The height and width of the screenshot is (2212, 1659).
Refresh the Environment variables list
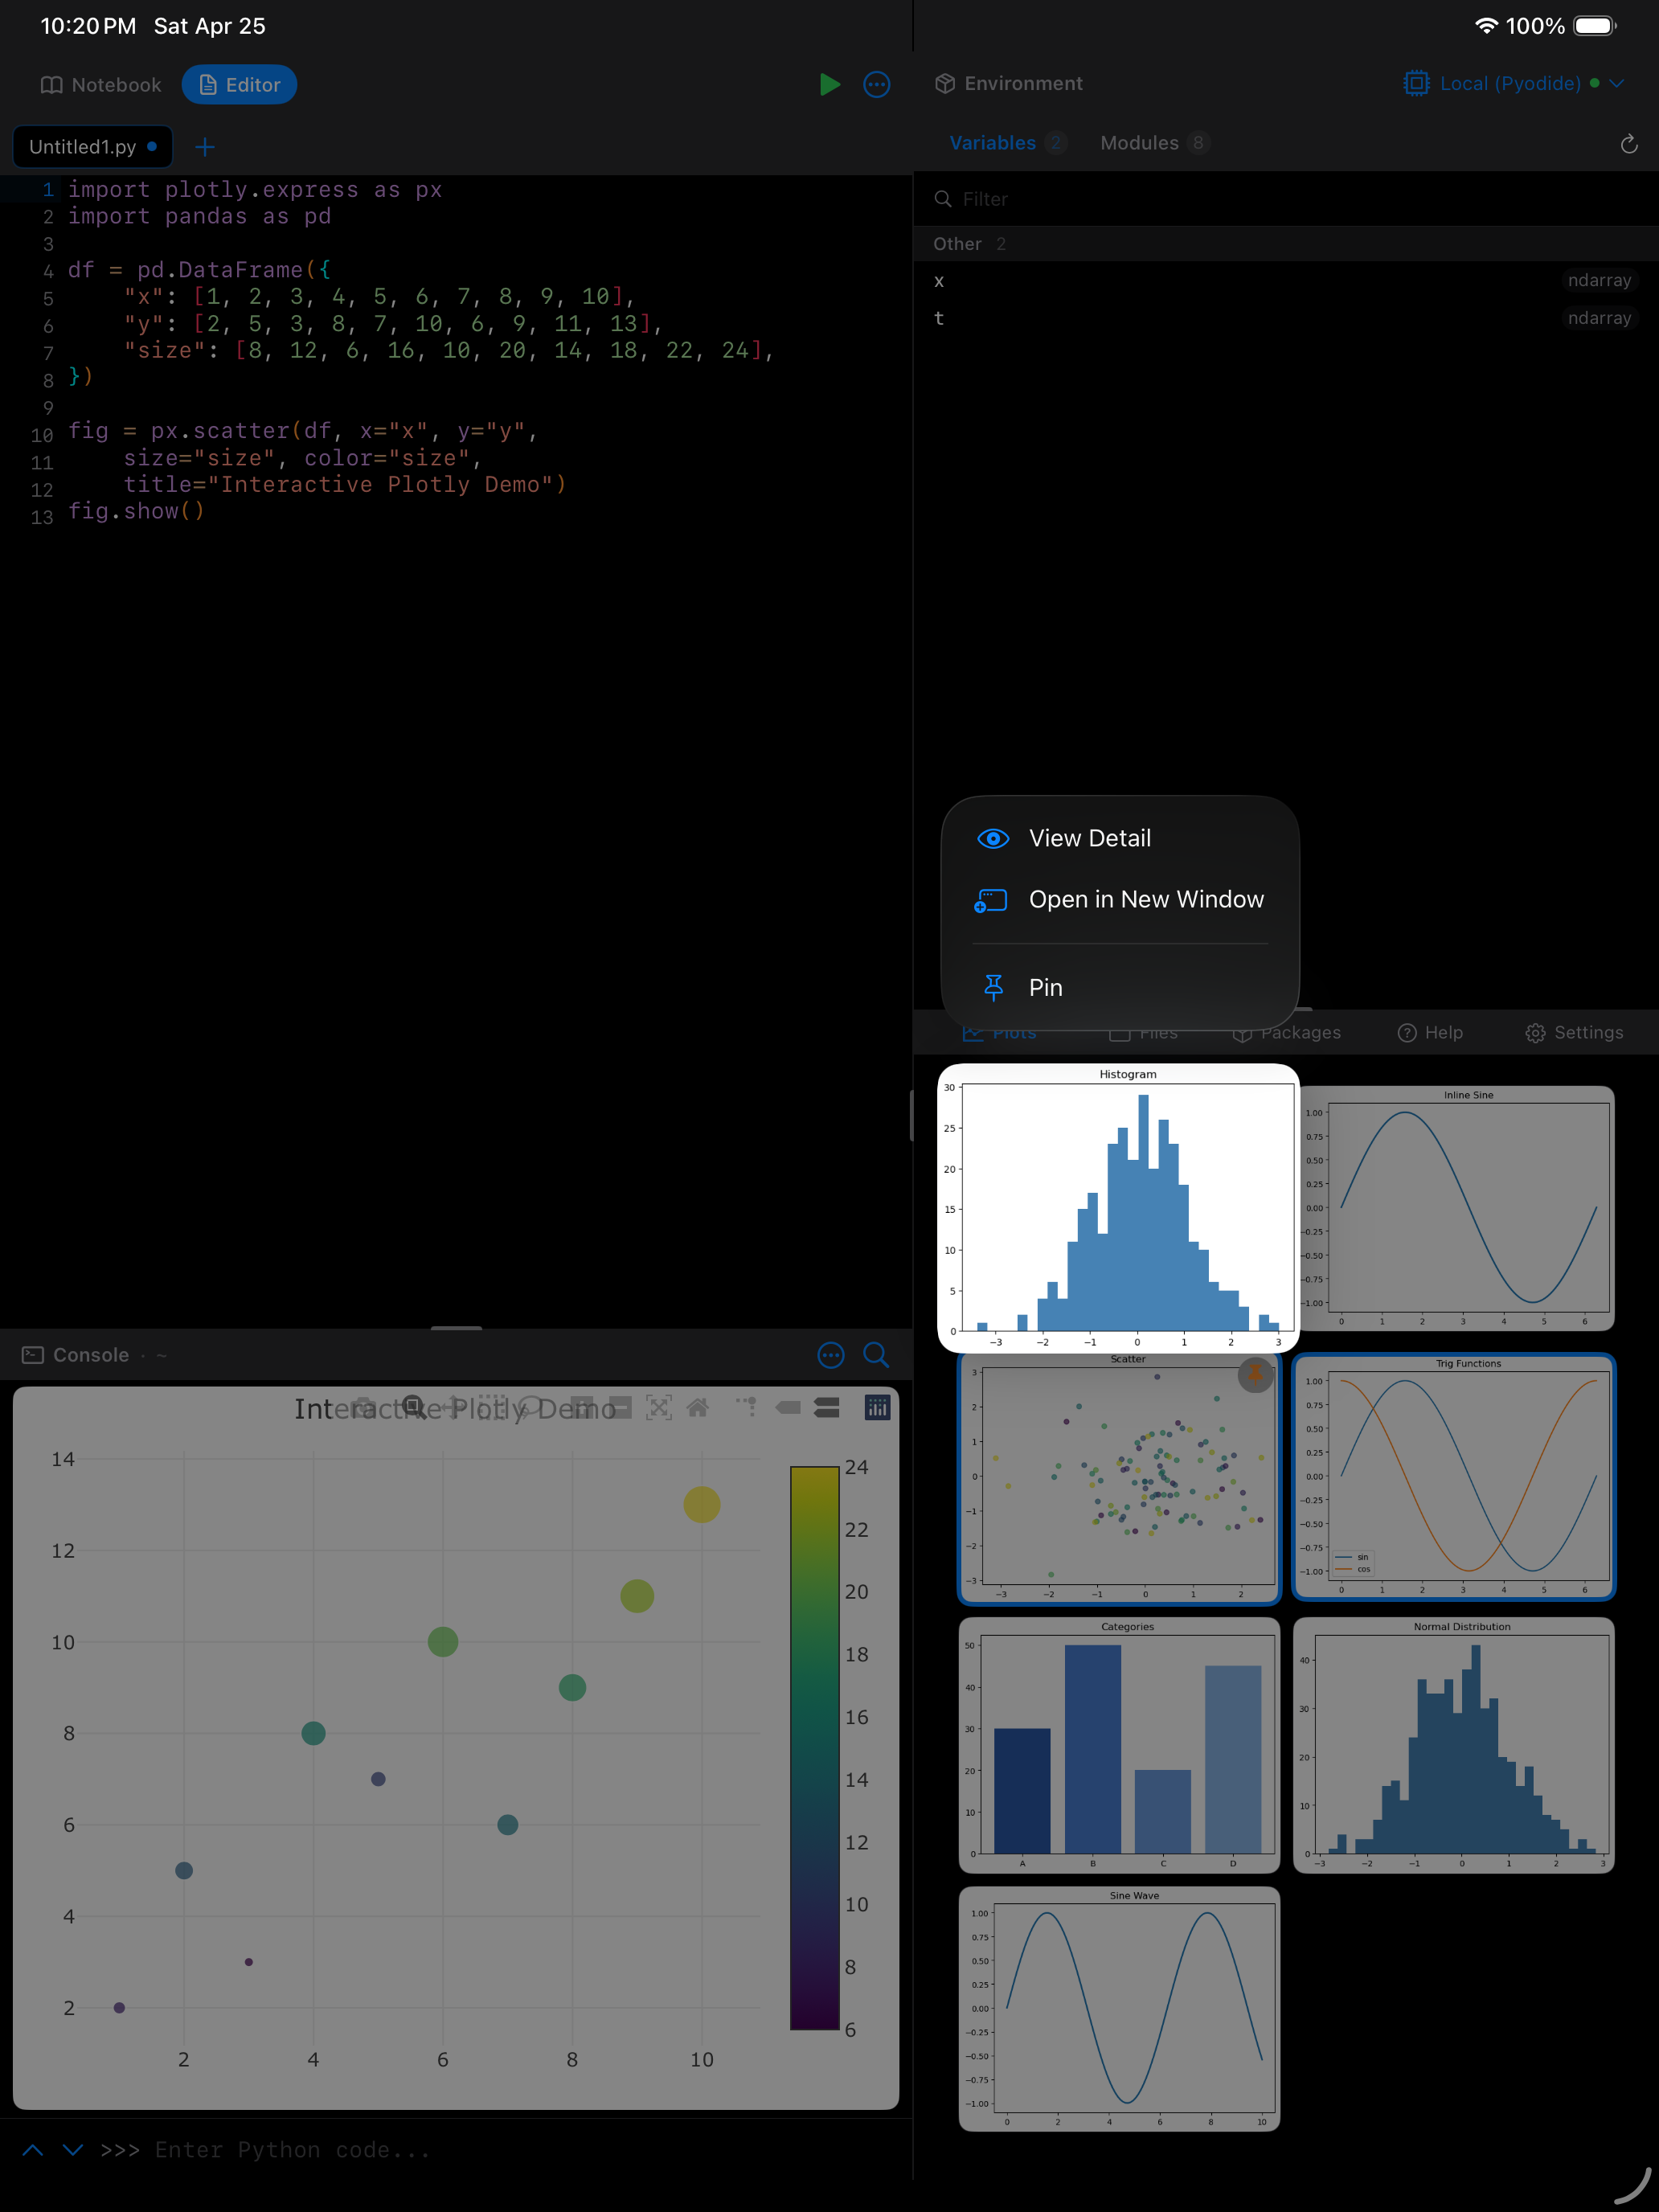[x=1629, y=144]
